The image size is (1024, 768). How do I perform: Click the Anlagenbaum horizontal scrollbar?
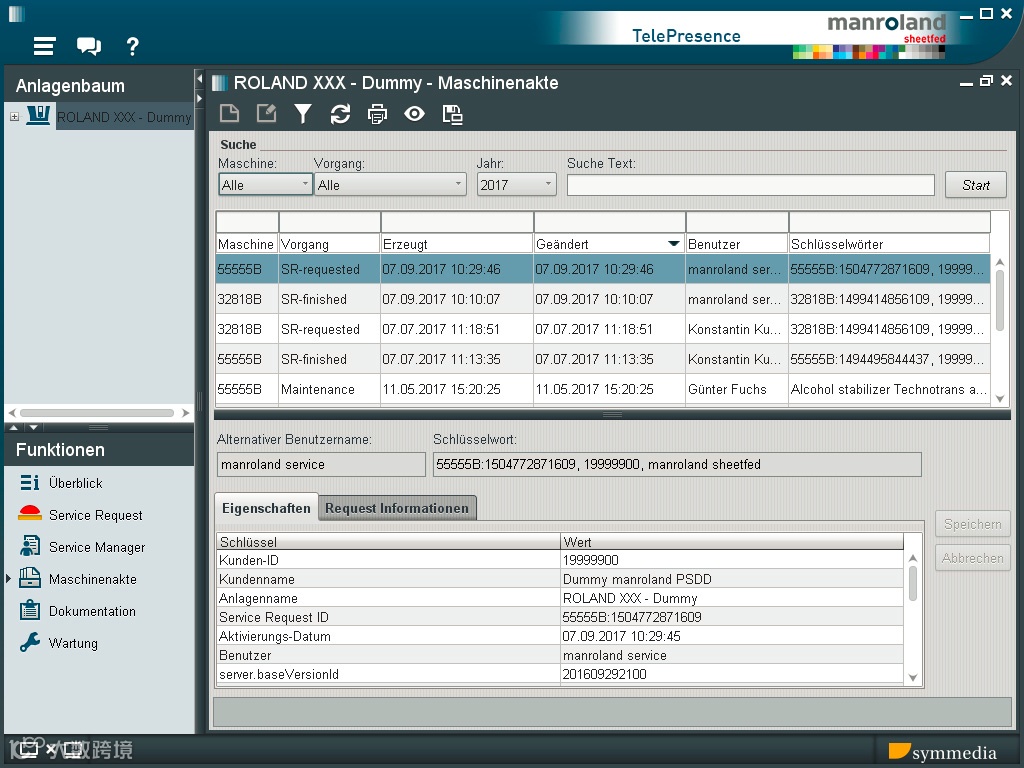[98, 413]
